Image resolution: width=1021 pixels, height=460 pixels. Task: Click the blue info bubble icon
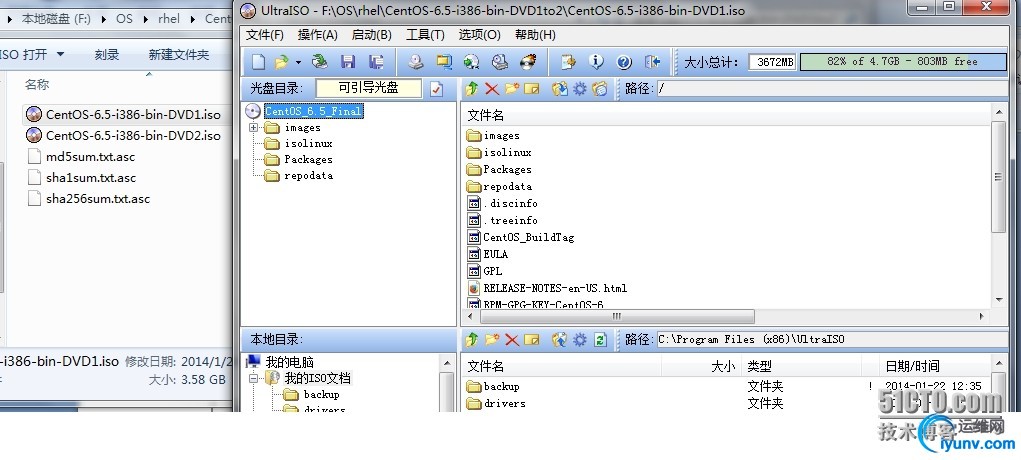[596, 62]
